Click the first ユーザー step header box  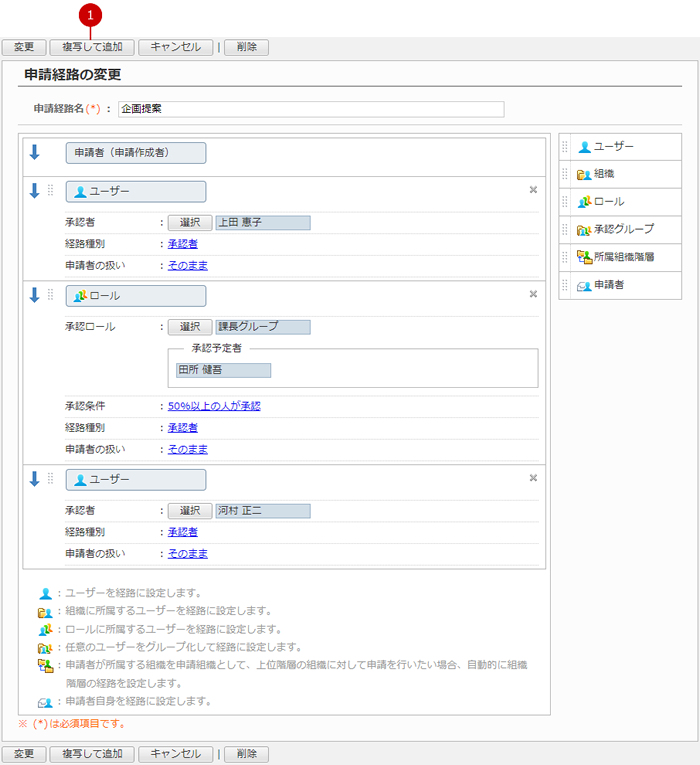[136, 192]
